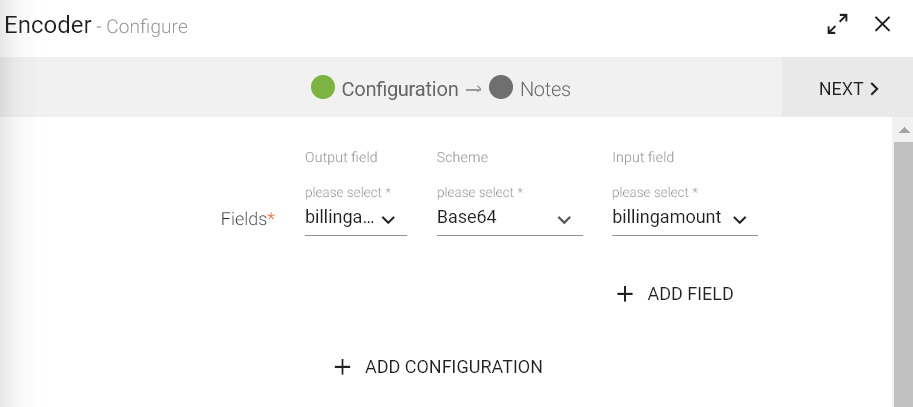Click the ADD CONFIGURATION text
This screenshot has height=407, width=913.
tap(454, 367)
